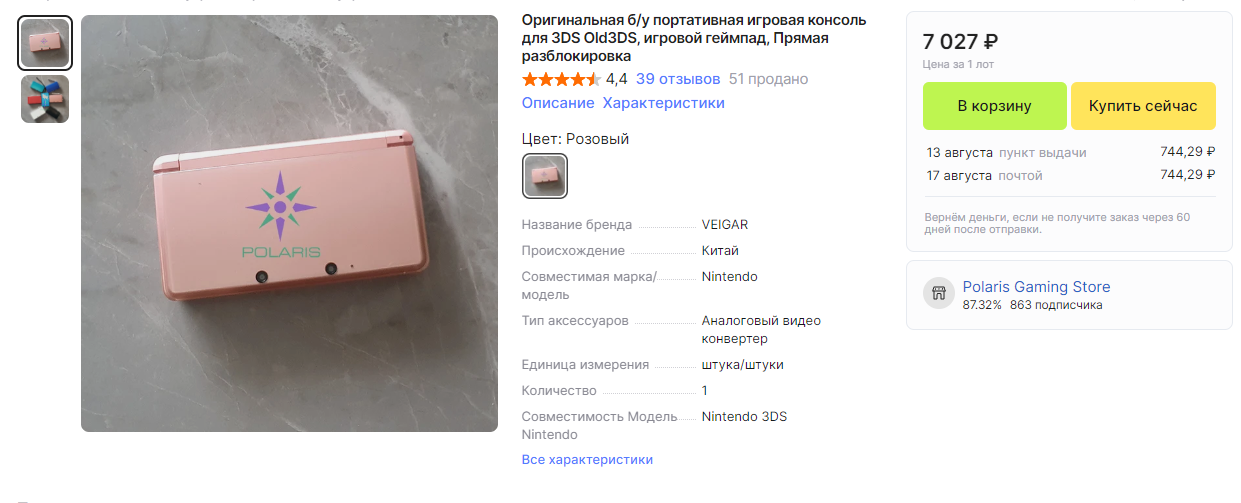Click the main pink 3DS product image

[x=289, y=223]
